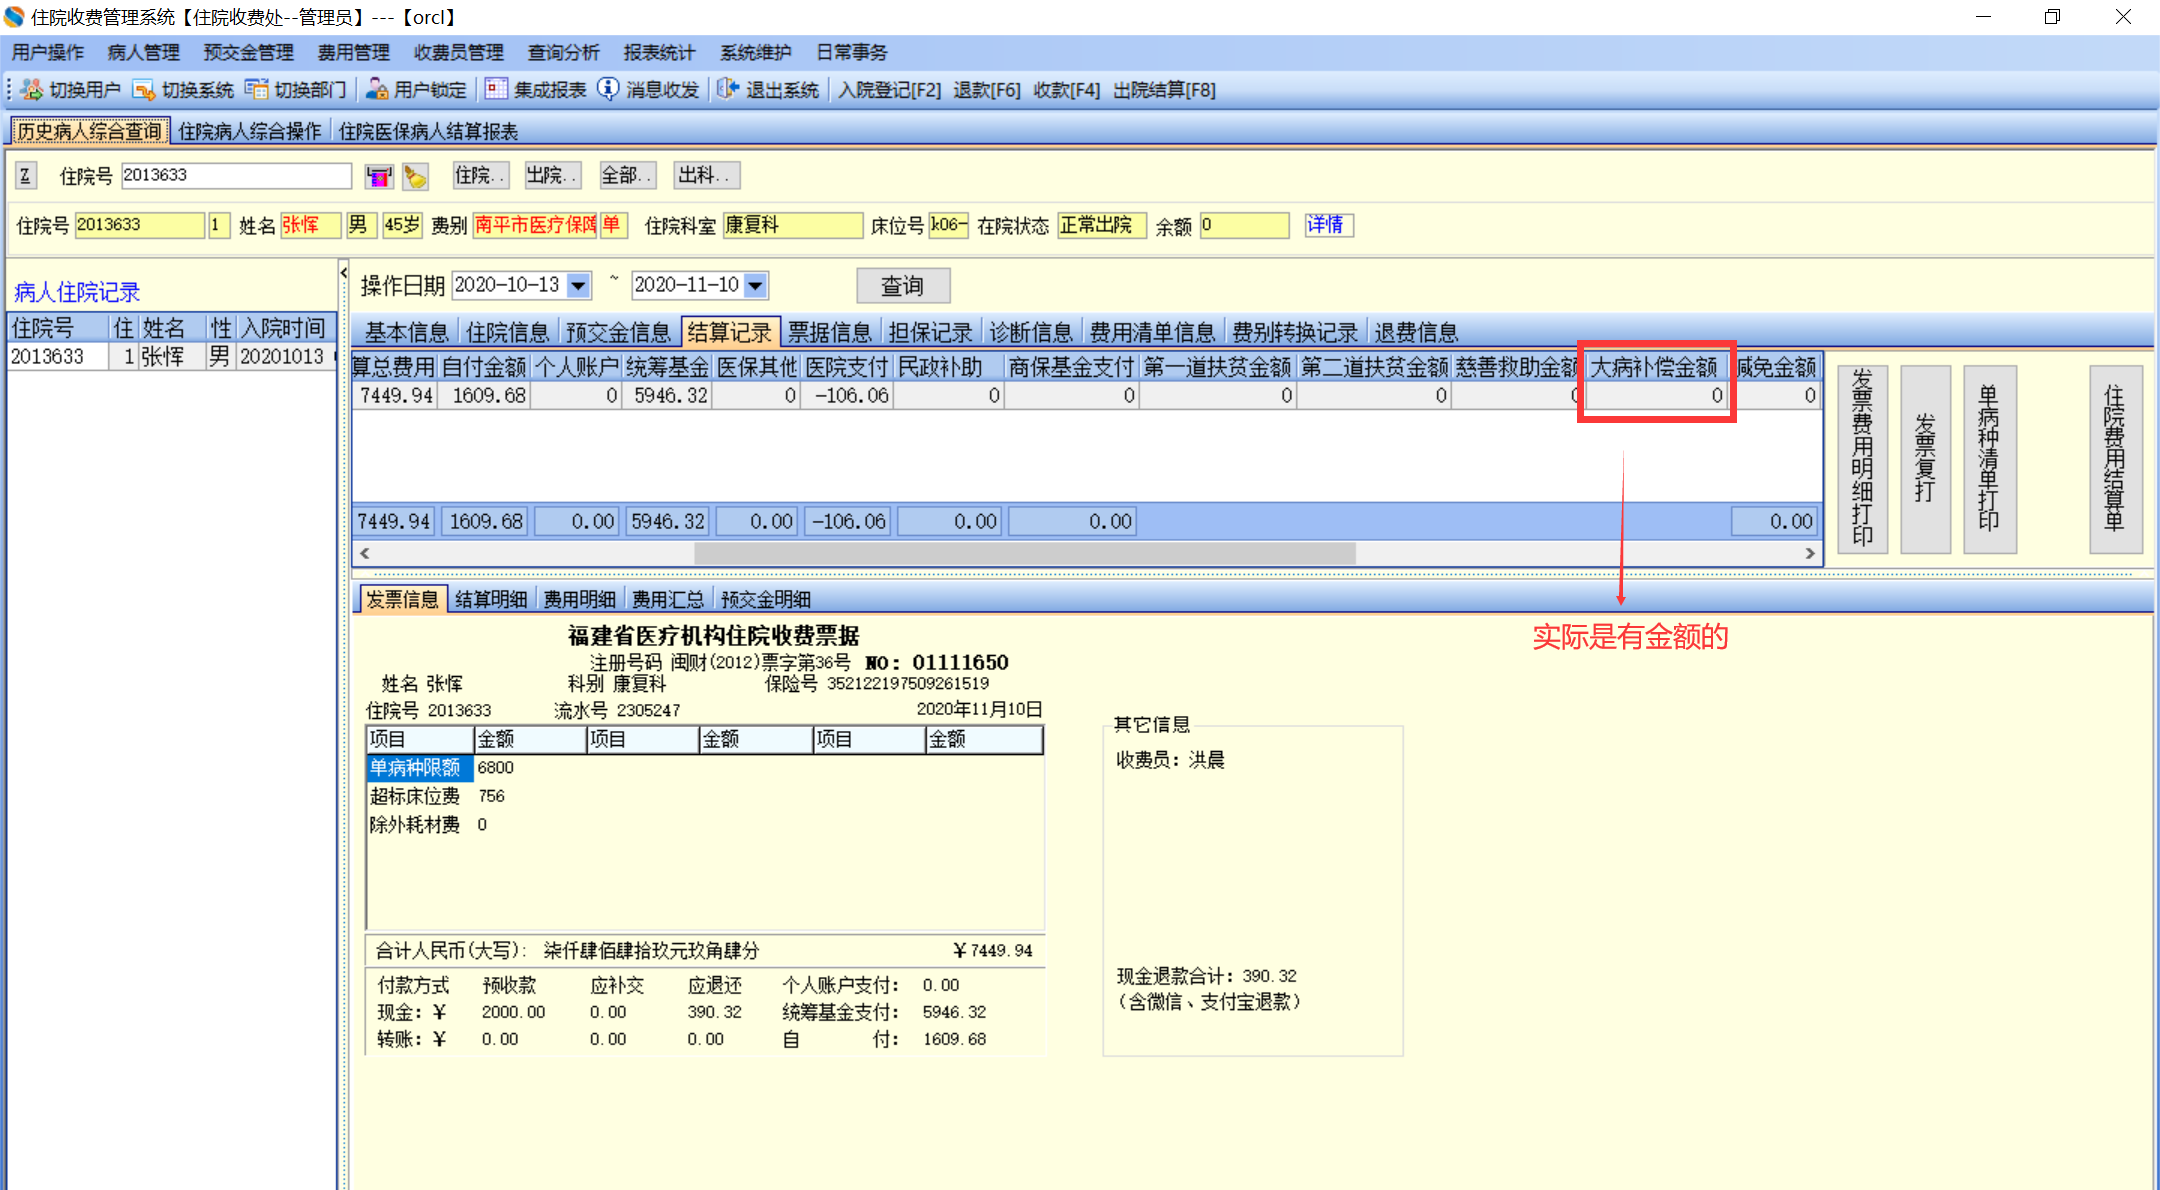Viewport: 2160px width, 1190px height.
Task: Click 退出系统 exit system icon
Action: pos(728,90)
